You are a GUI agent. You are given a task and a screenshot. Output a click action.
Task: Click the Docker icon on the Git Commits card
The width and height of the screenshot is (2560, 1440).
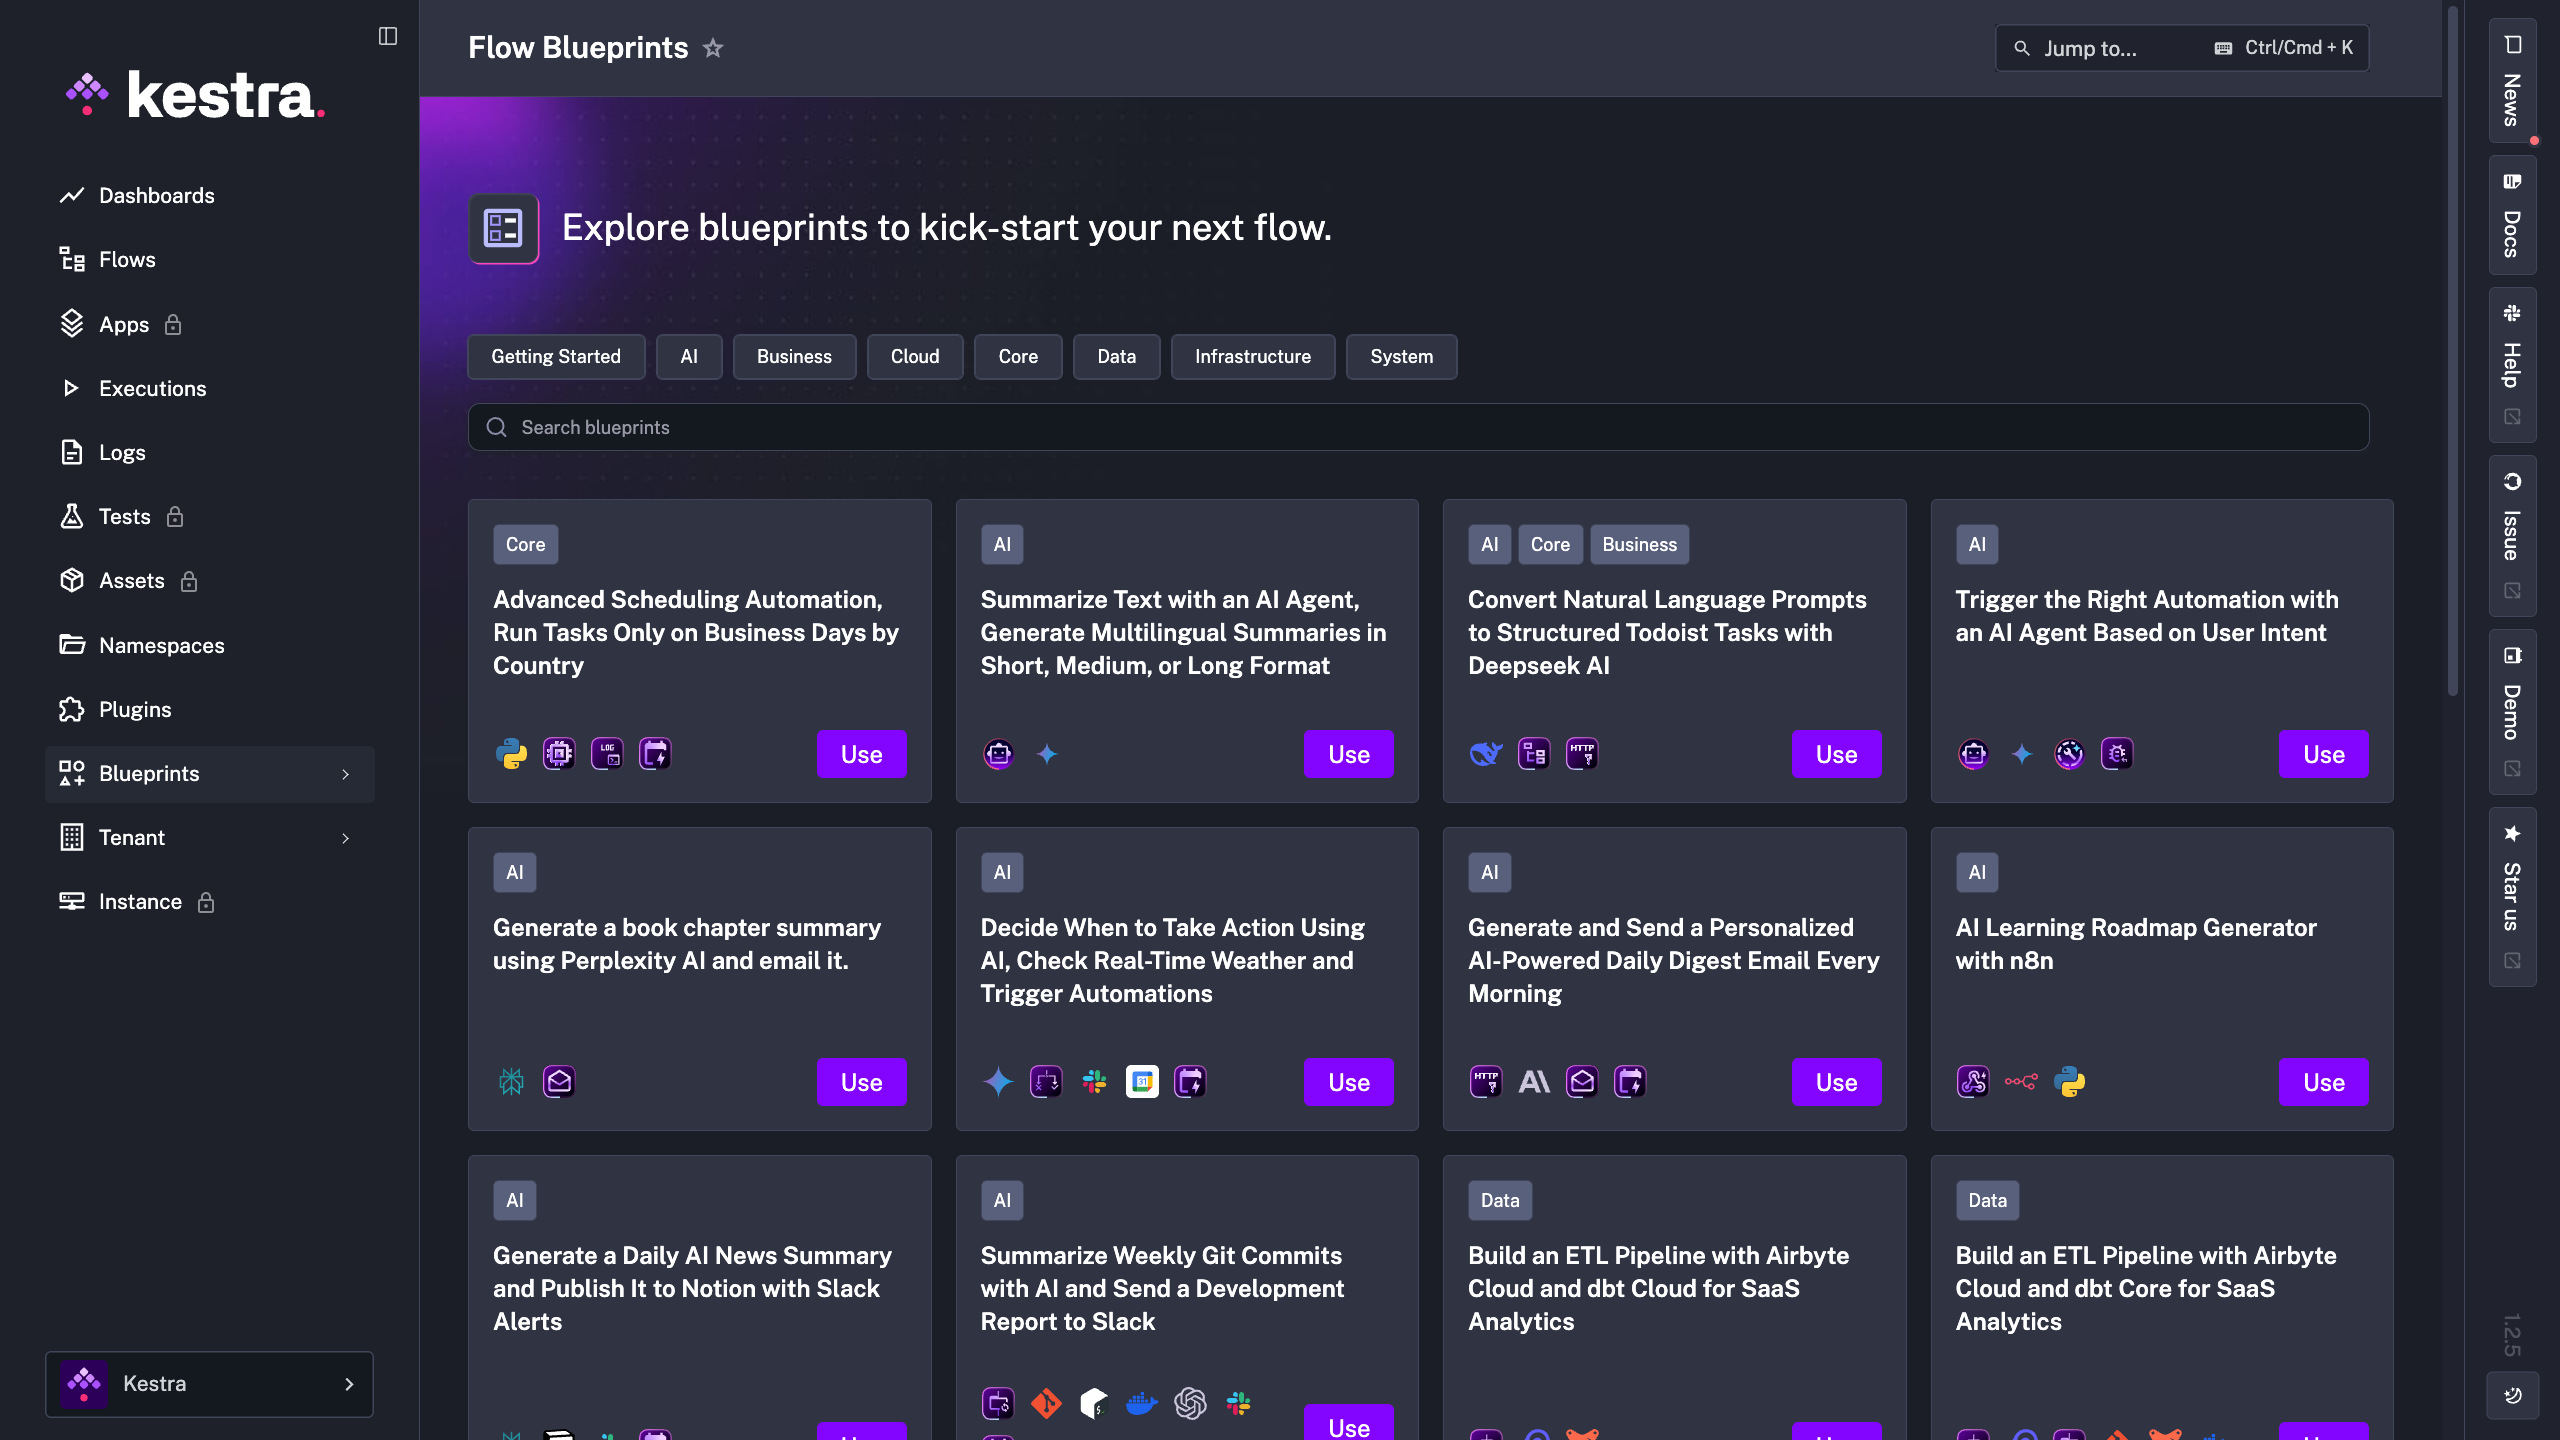tap(1141, 1404)
